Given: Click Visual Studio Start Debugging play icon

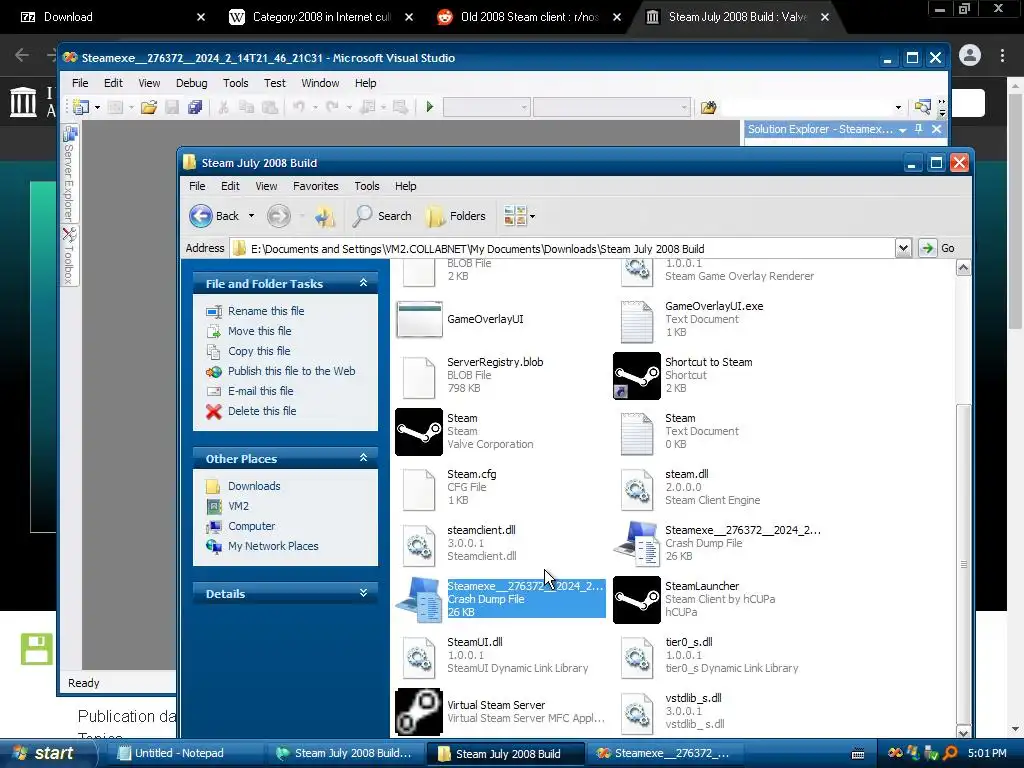Looking at the screenshot, I should point(430,106).
